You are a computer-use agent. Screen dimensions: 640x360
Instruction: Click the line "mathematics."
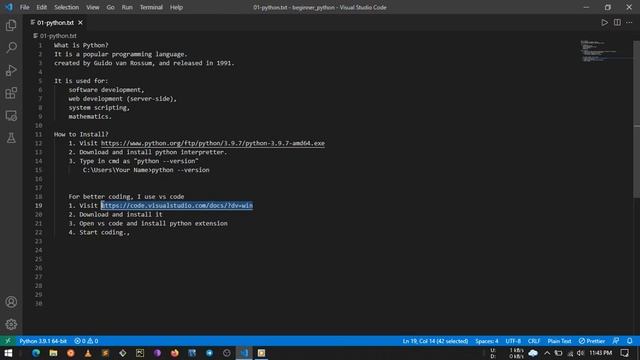click(90, 117)
